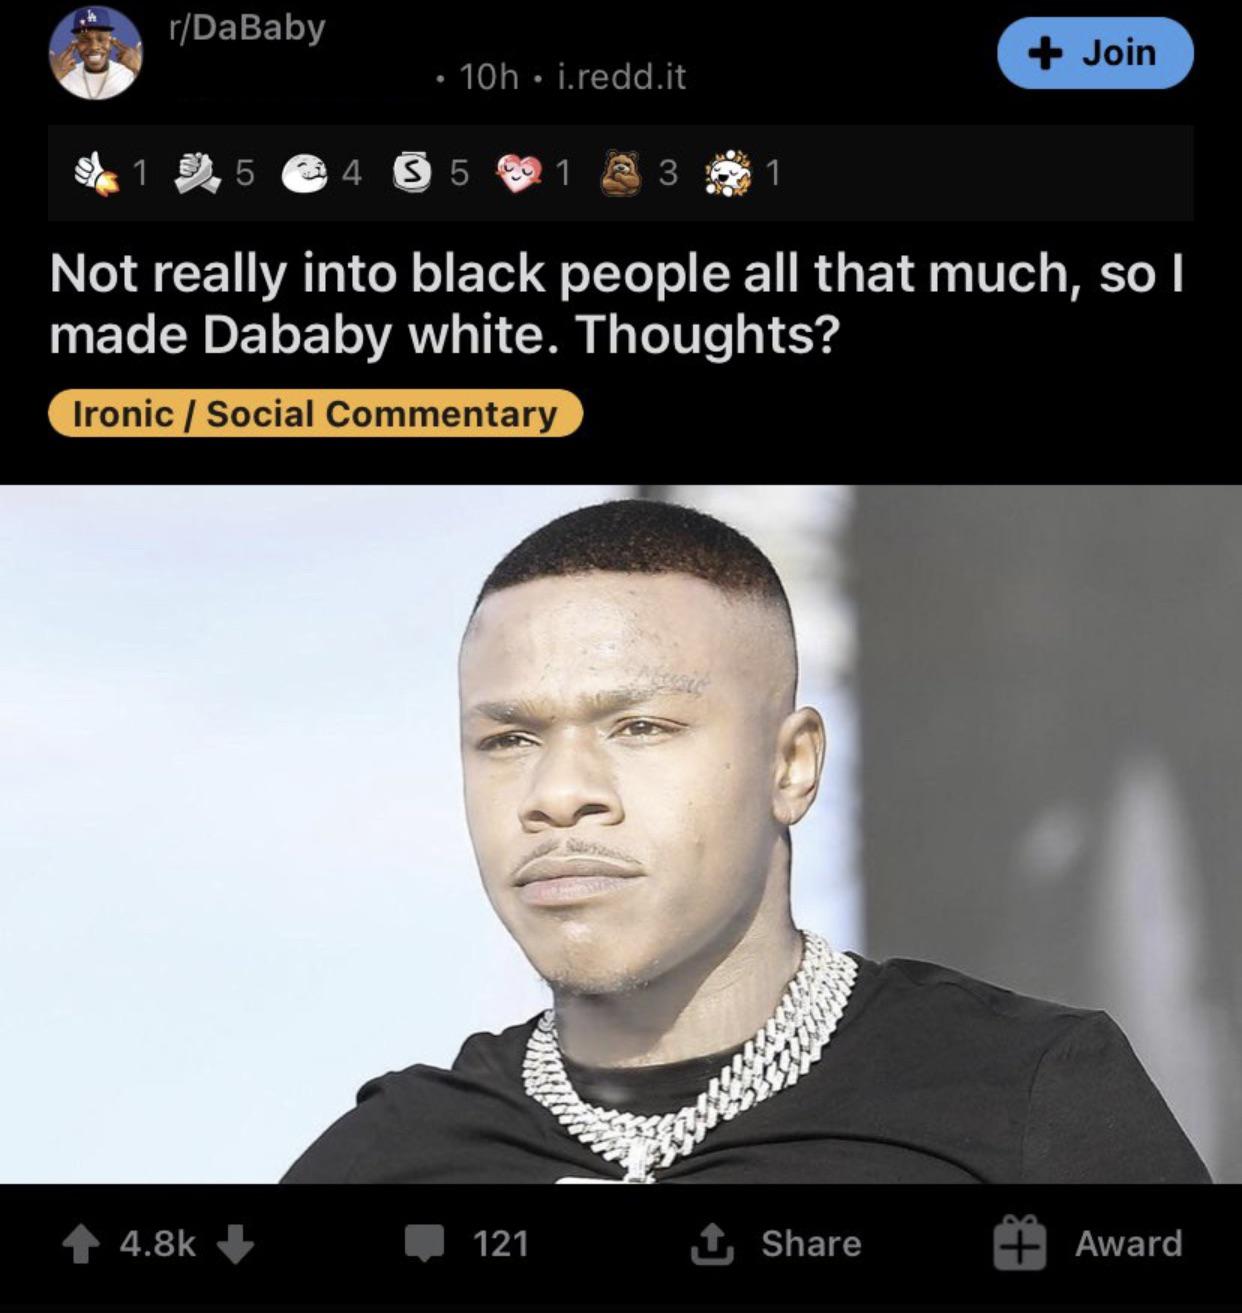Filter by Ironic / Social Commentary flair
Screen dimensions: 1242x1313
[315, 413]
